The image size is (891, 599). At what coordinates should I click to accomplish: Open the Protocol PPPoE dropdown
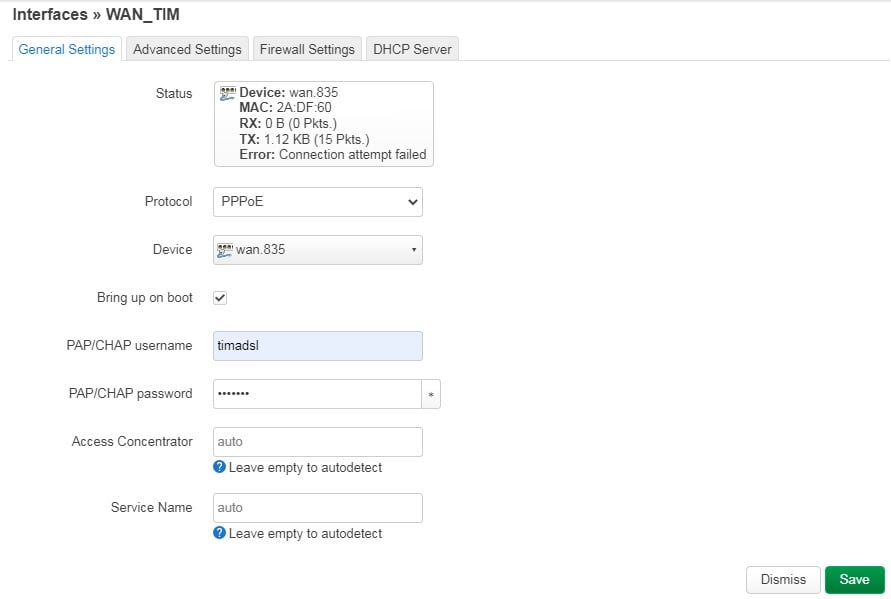[x=318, y=202]
